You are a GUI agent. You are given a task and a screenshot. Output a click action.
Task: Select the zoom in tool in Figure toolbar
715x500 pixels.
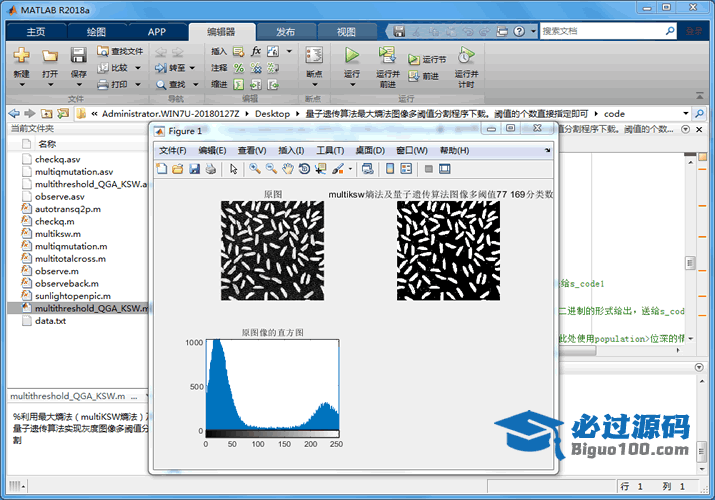point(255,169)
